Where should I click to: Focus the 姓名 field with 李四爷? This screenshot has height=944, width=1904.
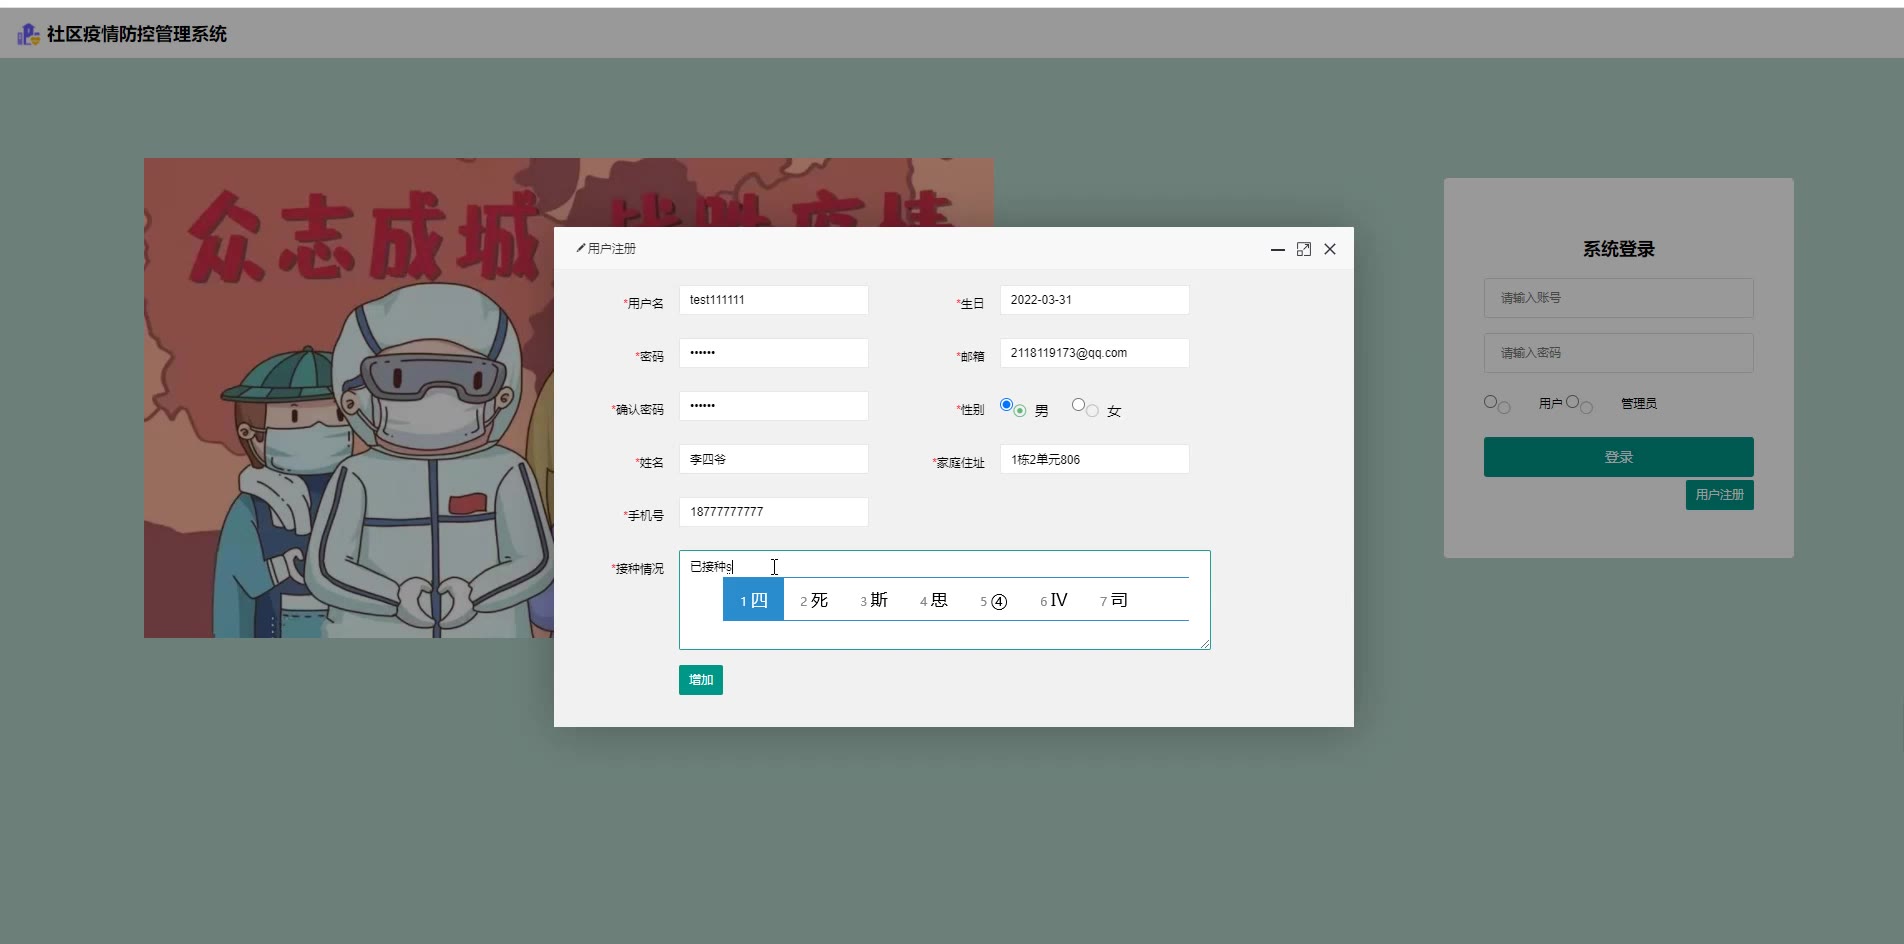(774, 459)
